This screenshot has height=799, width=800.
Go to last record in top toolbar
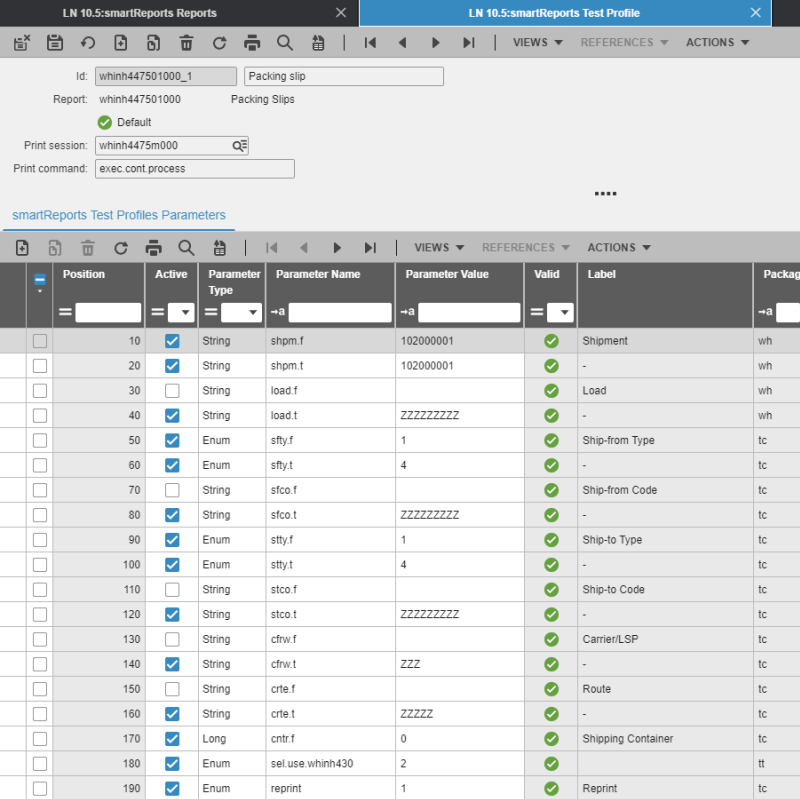[x=468, y=43]
